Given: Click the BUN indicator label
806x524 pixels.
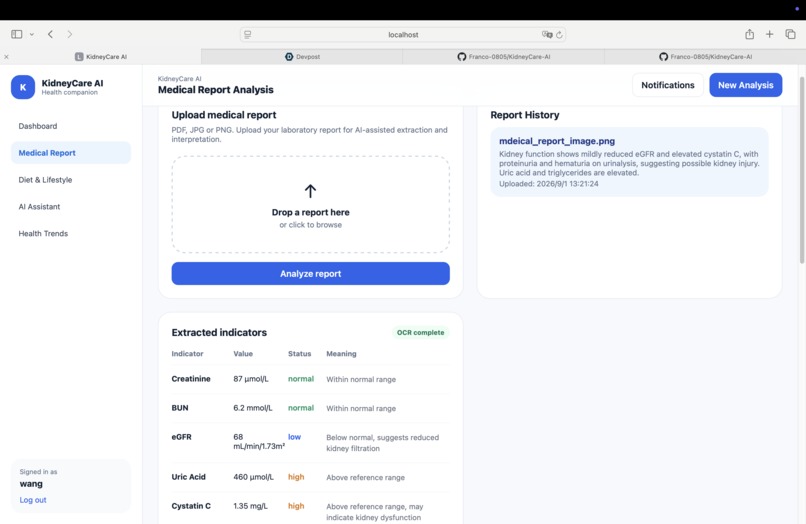Looking at the screenshot, I should tap(180, 408).
